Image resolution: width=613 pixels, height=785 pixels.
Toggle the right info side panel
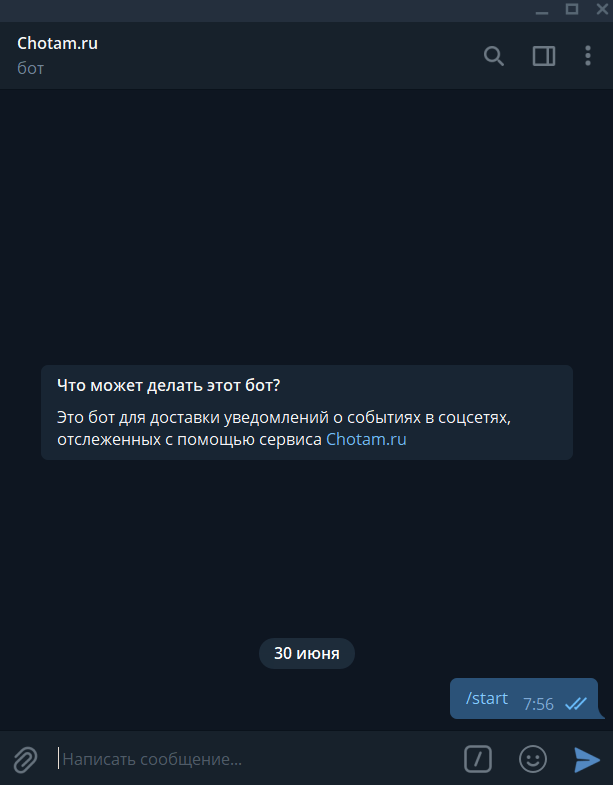coord(543,56)
